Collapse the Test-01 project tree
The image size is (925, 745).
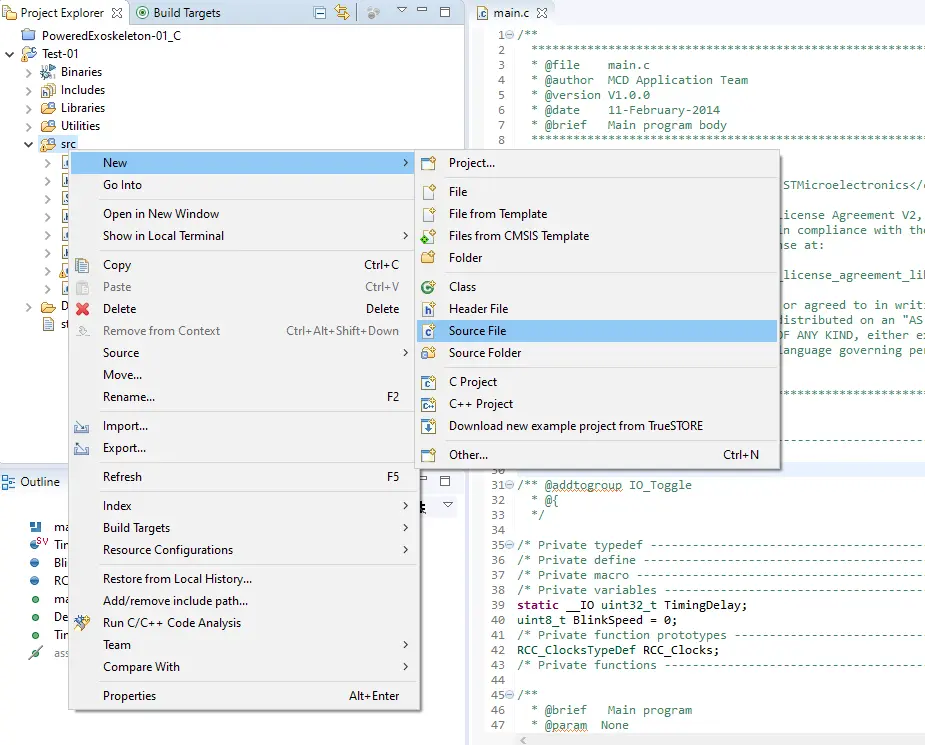pos(9,54)
